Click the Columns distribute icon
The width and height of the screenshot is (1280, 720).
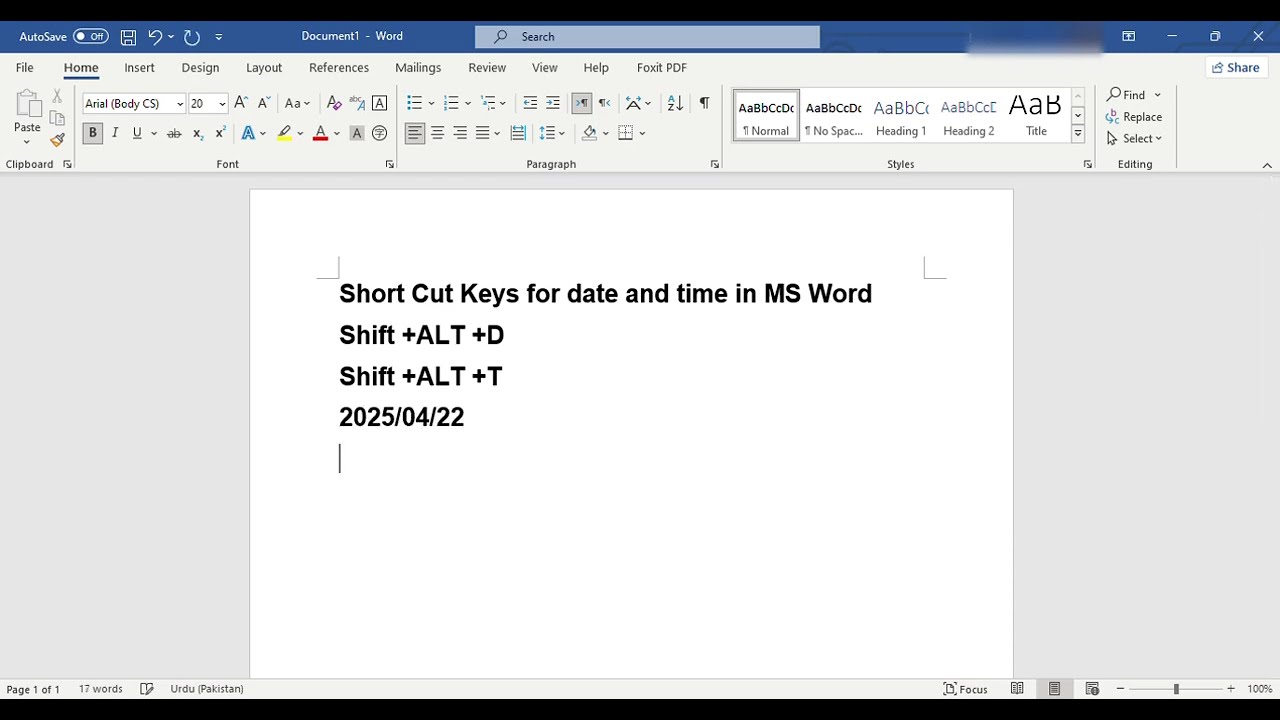pos(518,133)
